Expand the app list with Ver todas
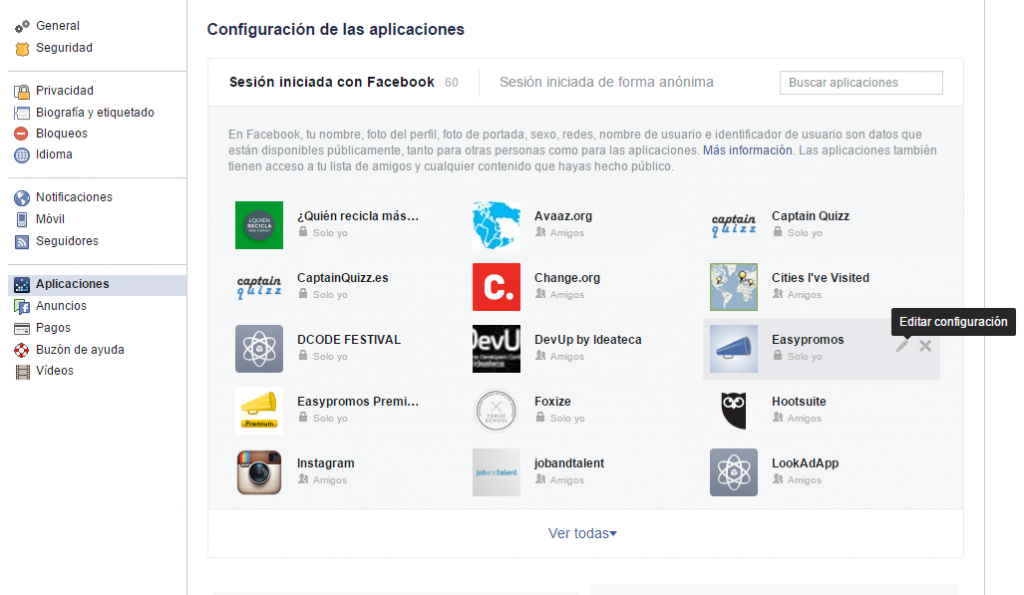The height and width of the screenshot is (595, 1024). (x=583, y=533)
